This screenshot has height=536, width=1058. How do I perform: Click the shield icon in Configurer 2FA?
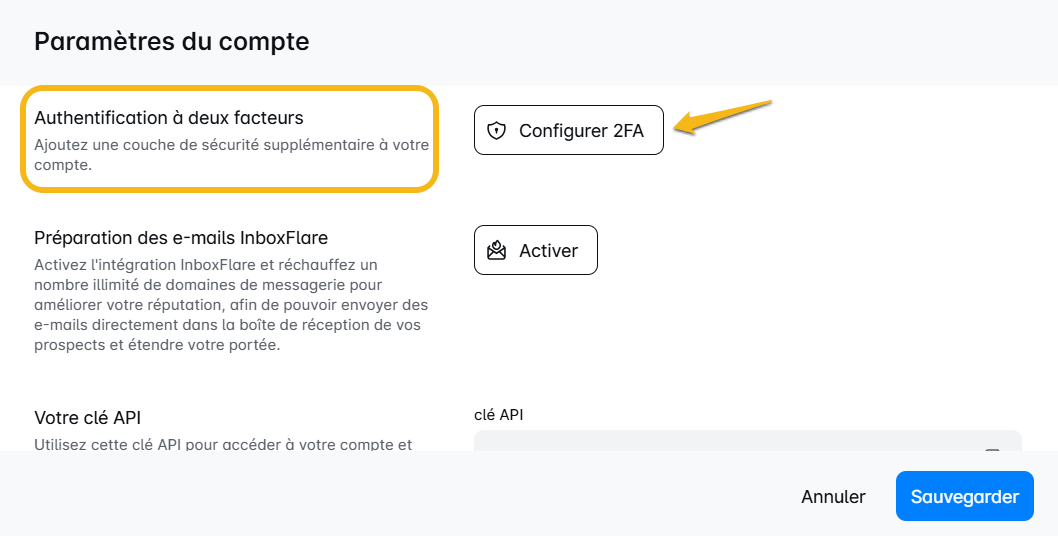pyautogui.click(x=496, y=130)
